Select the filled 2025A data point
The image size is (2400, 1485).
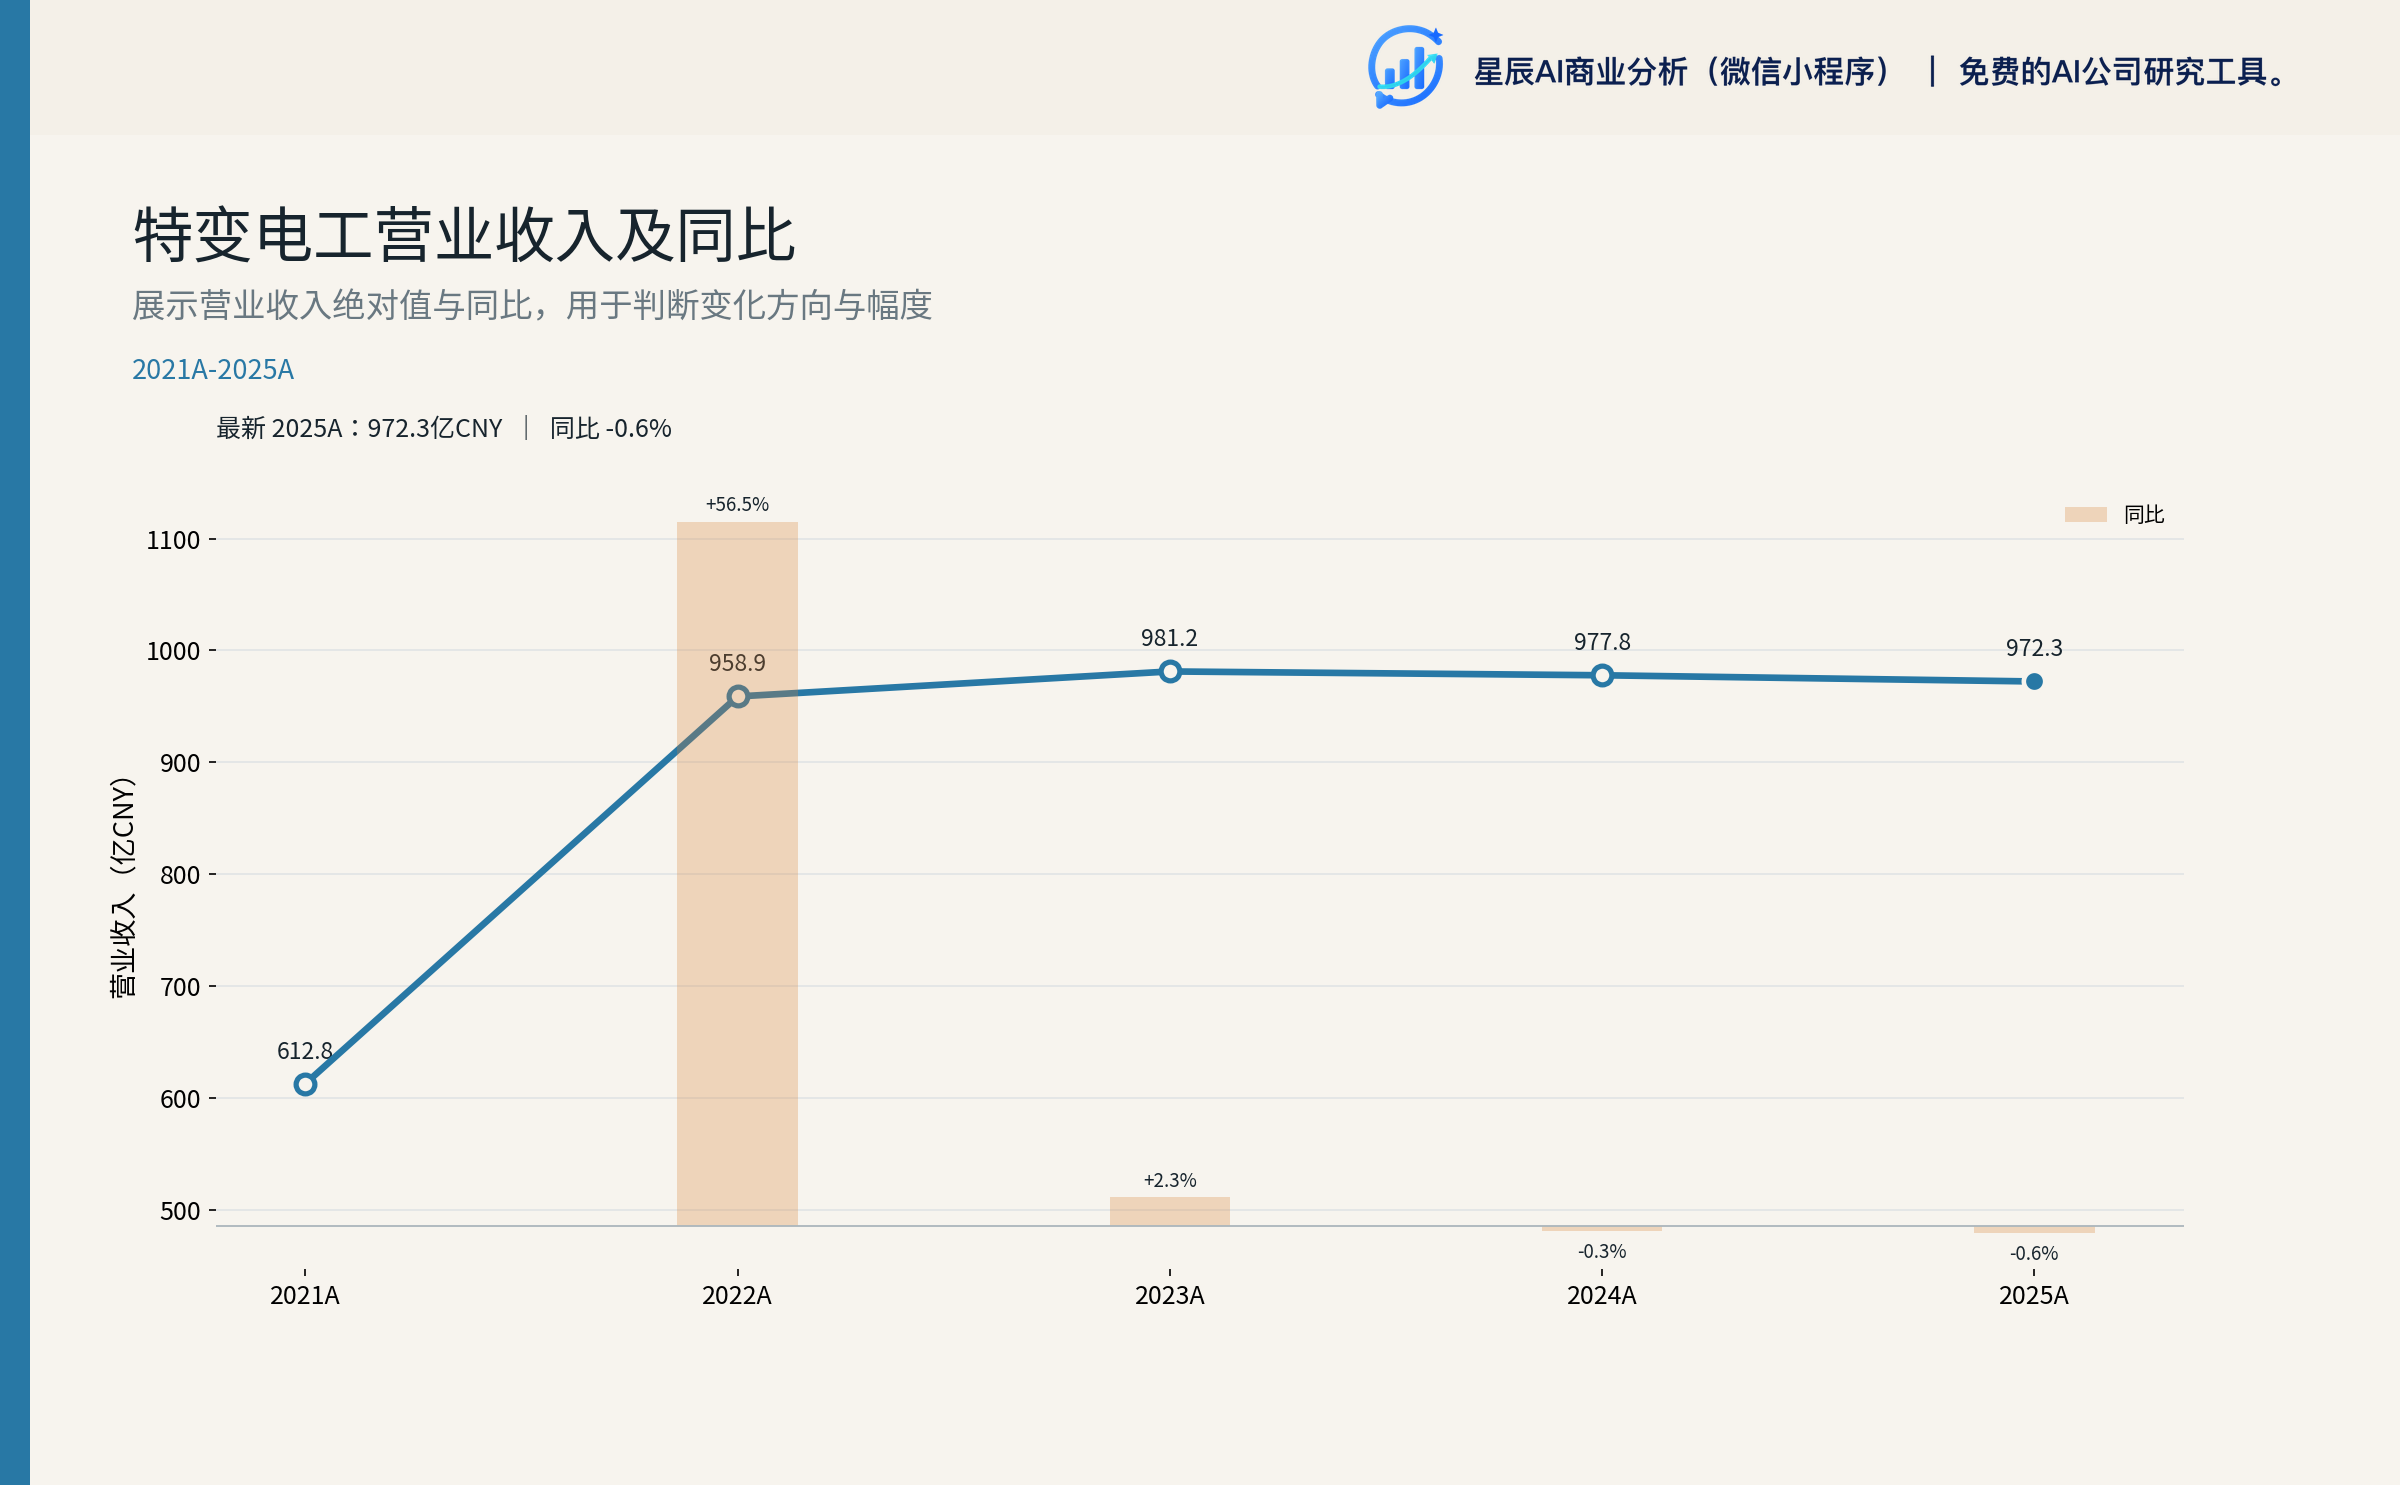2034,681
